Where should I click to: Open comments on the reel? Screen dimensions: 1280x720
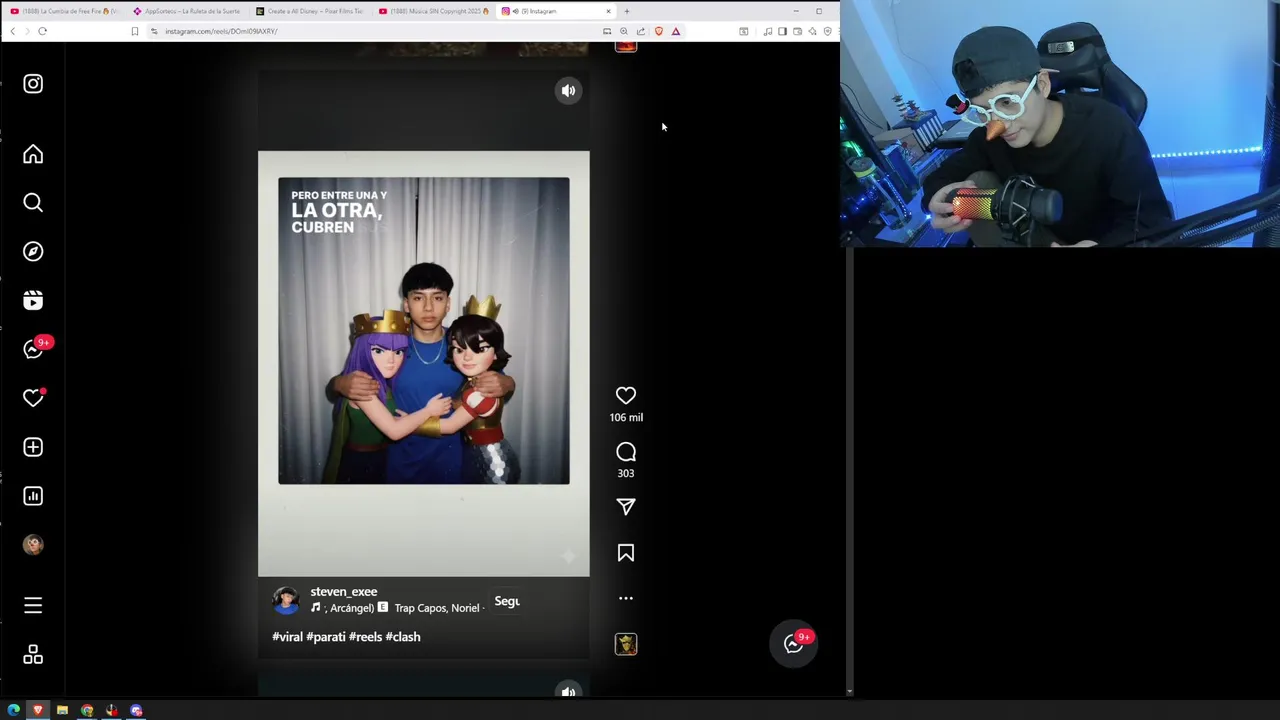626,452
